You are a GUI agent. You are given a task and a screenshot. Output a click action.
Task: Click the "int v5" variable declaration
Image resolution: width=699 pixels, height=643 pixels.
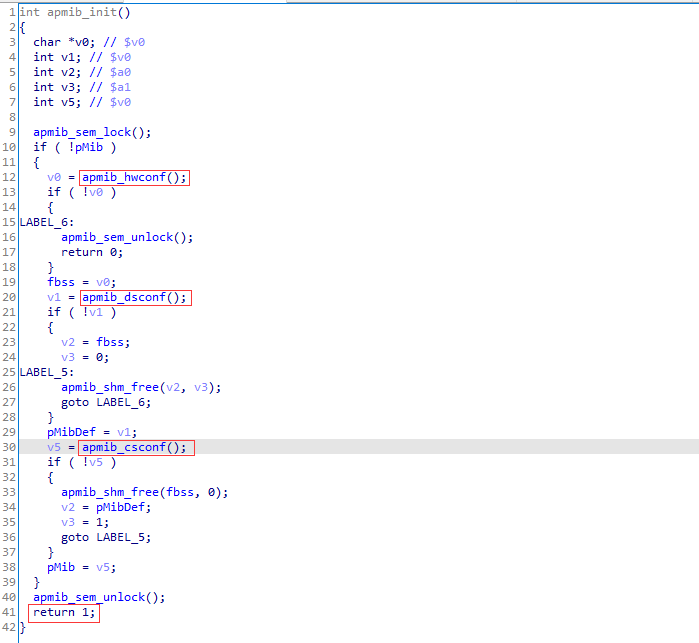click(x=57, y=102)
